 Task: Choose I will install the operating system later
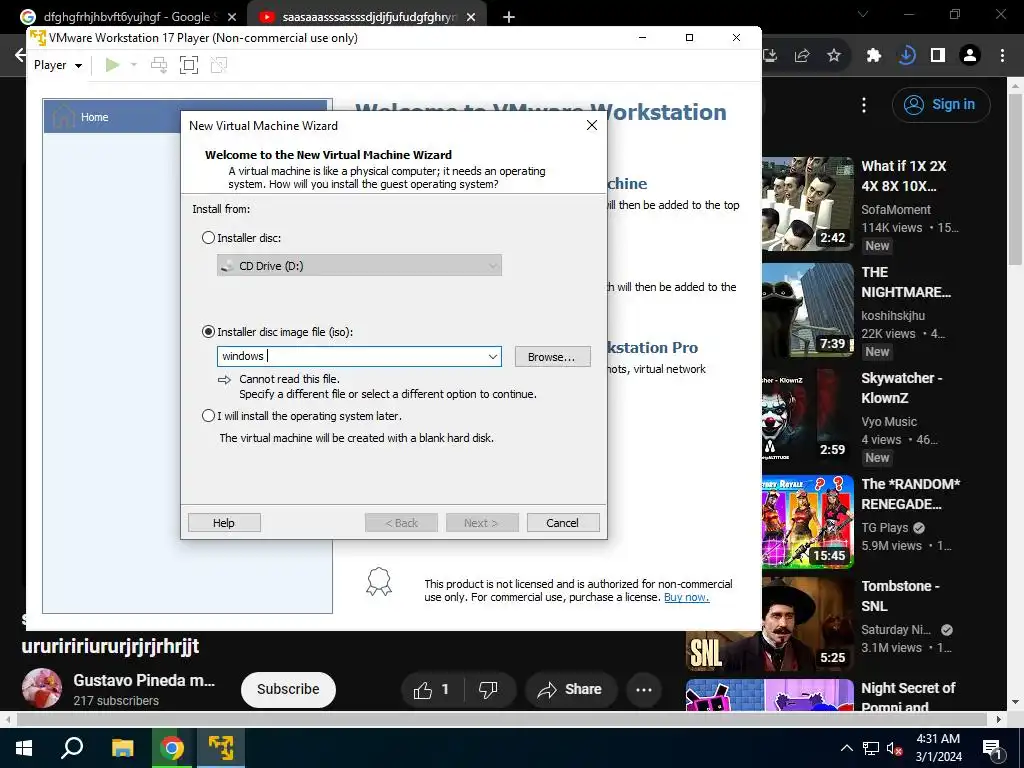point(208,415)
